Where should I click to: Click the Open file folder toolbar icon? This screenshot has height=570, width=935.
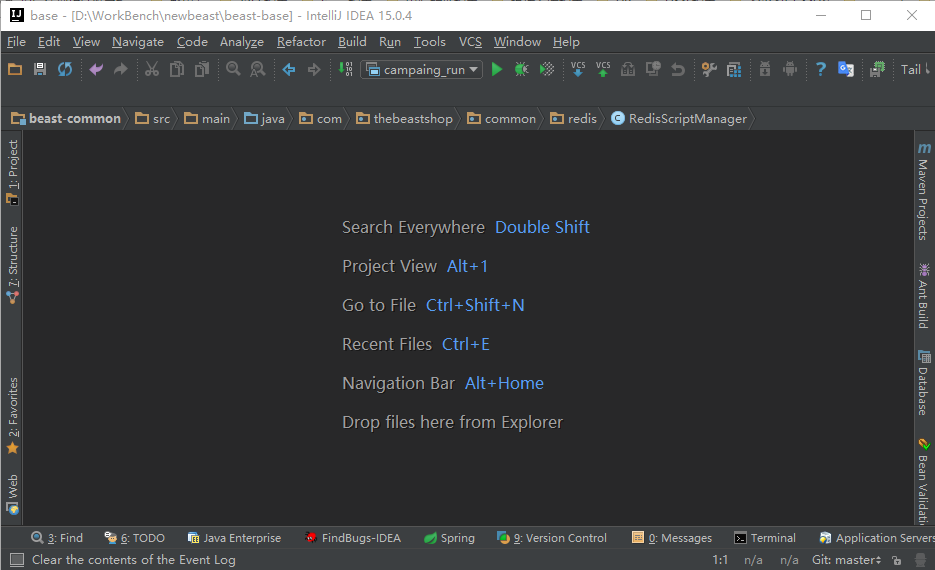[x=15, y=70]
